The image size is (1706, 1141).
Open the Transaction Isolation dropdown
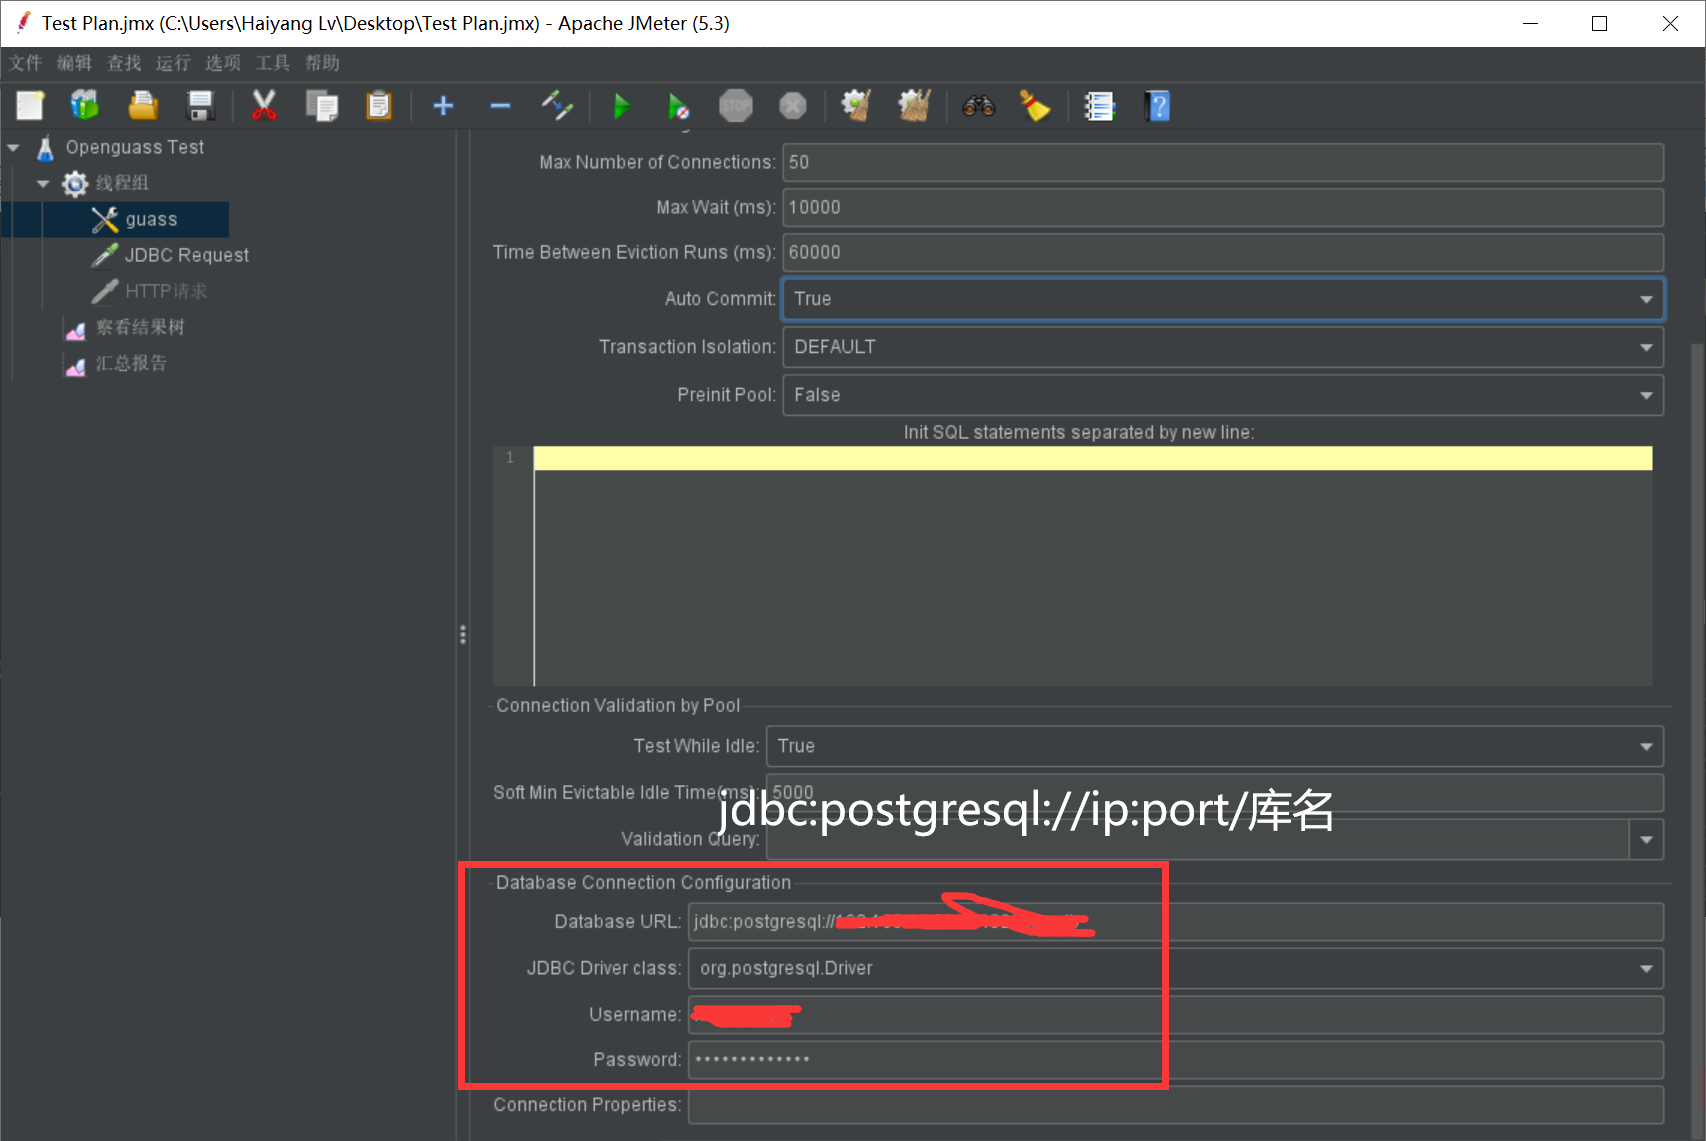click(1223, 347)
